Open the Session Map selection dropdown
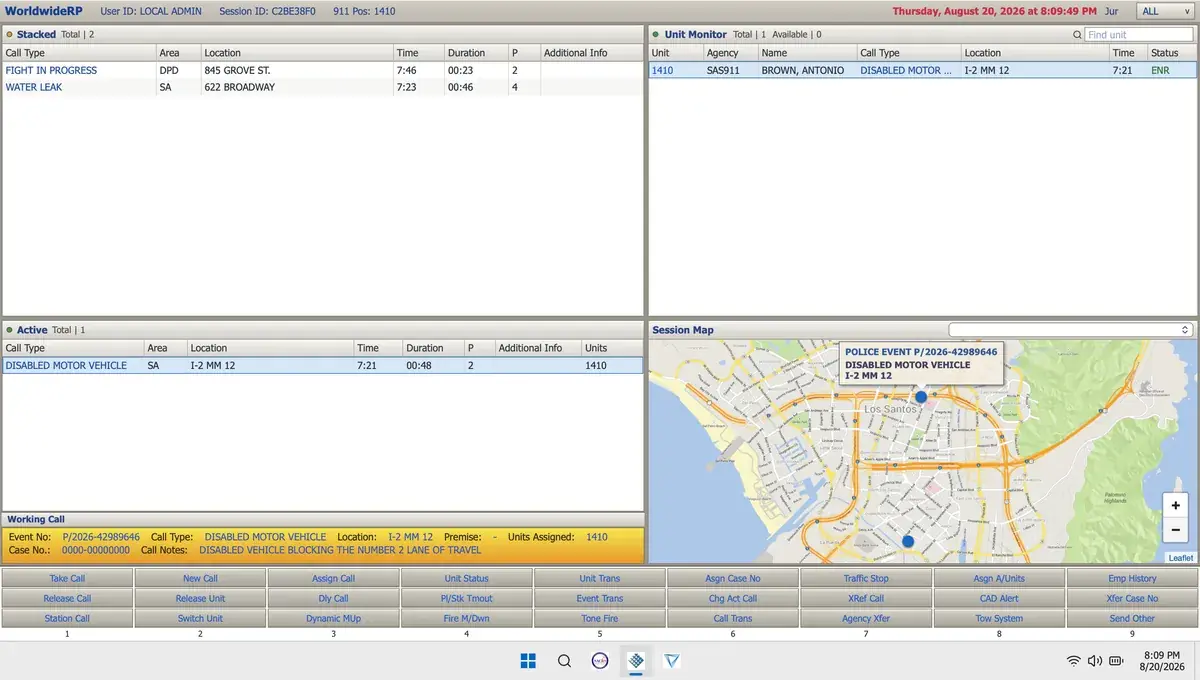Screen dimensions: 1200x680 click(x=1071, y=329)
